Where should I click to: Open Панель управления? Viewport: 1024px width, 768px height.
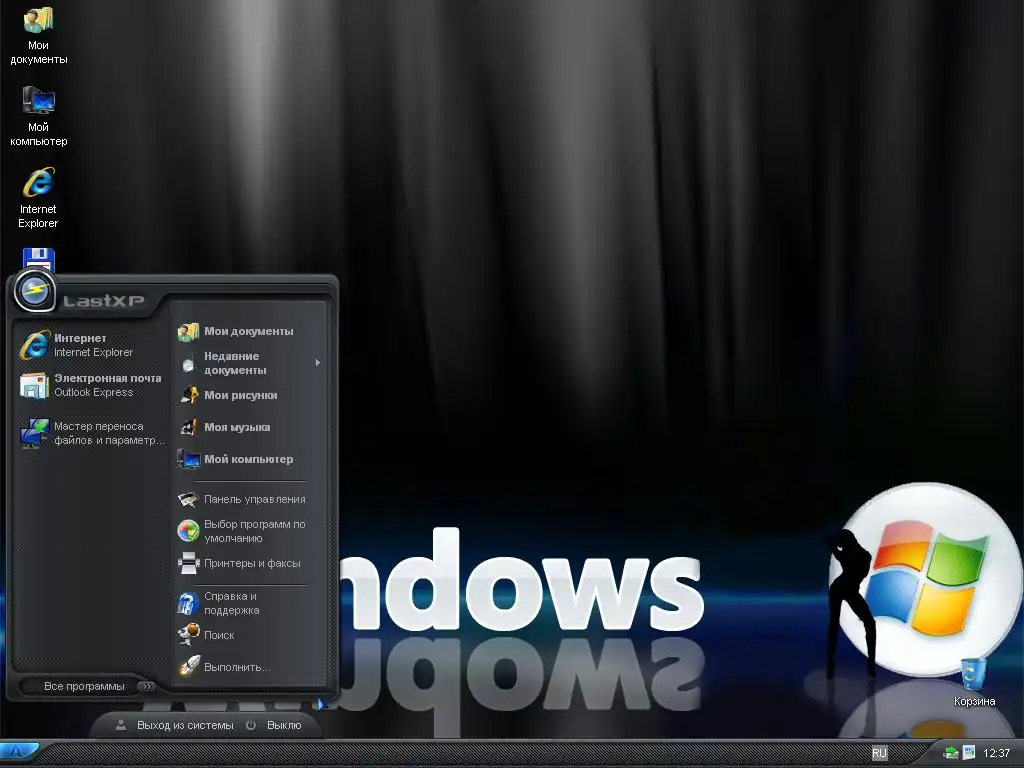pyautogui.click(x=242, y=499)
